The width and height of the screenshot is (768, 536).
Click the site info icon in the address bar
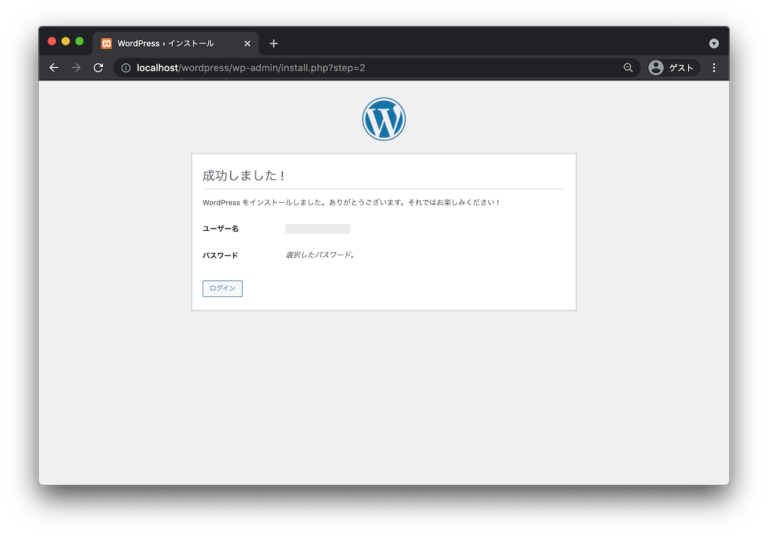tap(126, 68)
